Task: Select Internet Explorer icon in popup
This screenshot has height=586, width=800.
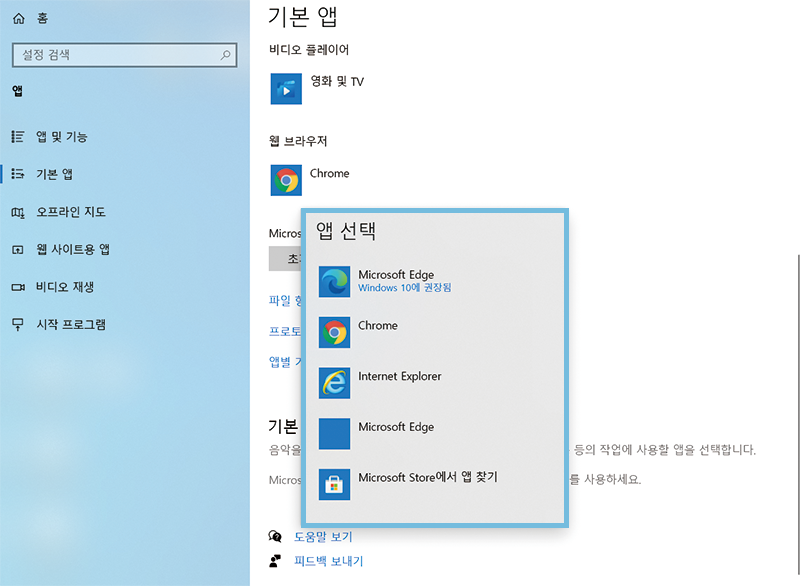Action: coord(334,383)
